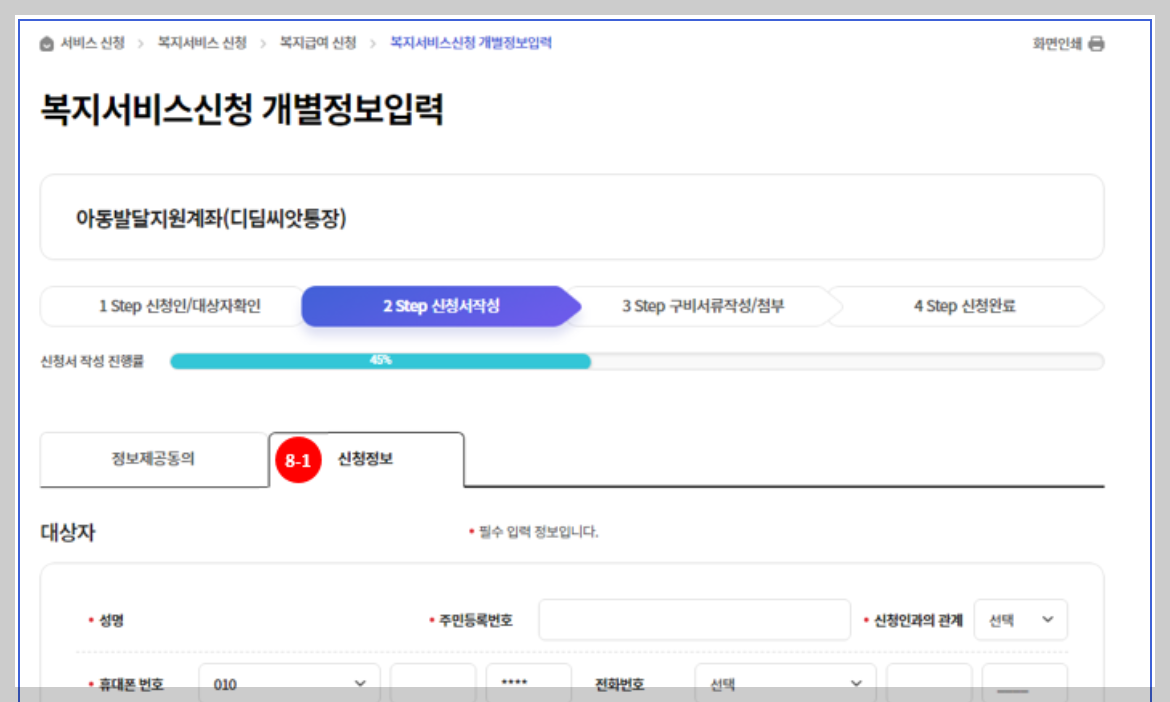Click the 필수 입력 정보입니다 notice text
This screenshot has width=1170, height=702.
pyautogui.click(x=538, y=531)
